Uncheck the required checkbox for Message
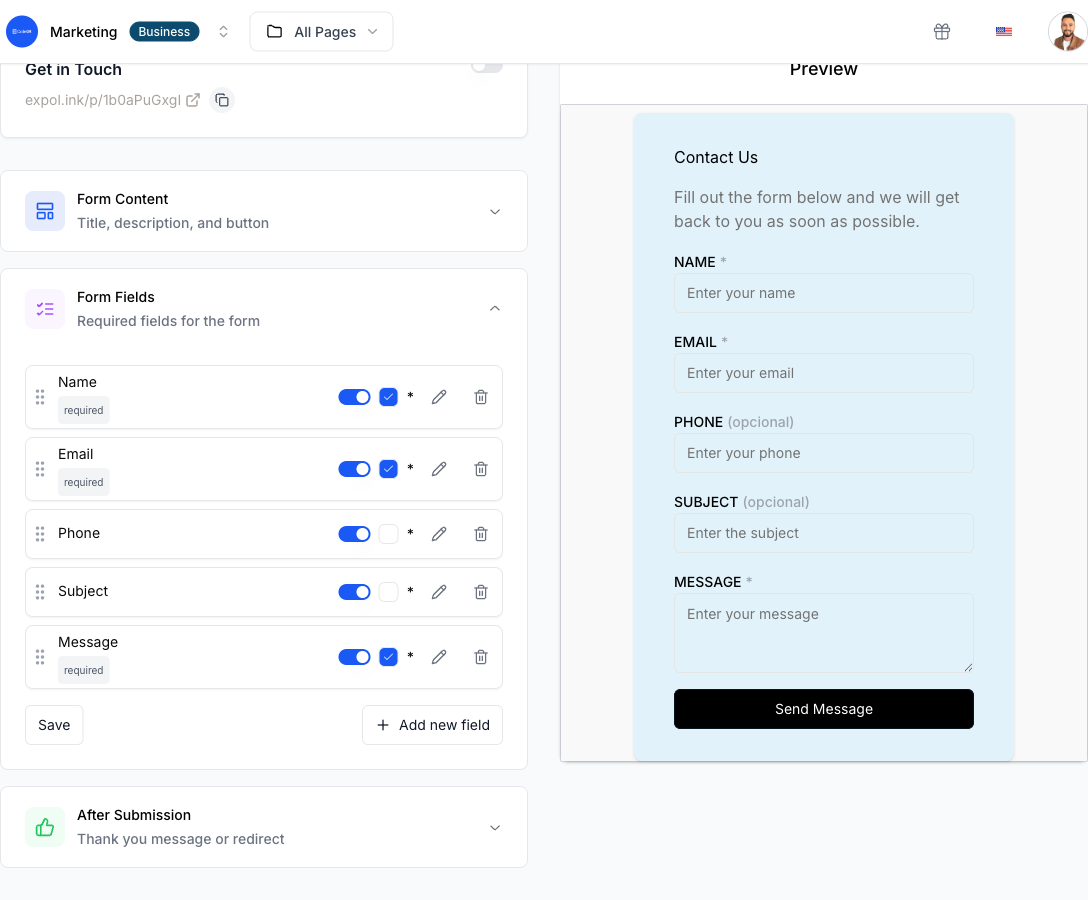Screen dimensions: 1088x900 coord(389,657)
